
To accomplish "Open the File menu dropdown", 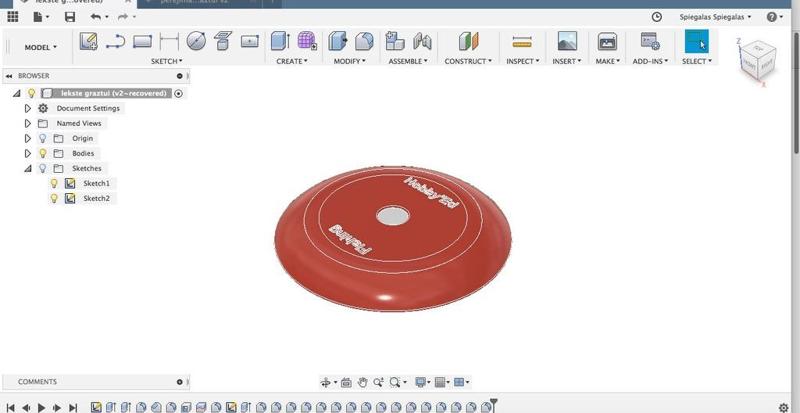I will 41,17.
